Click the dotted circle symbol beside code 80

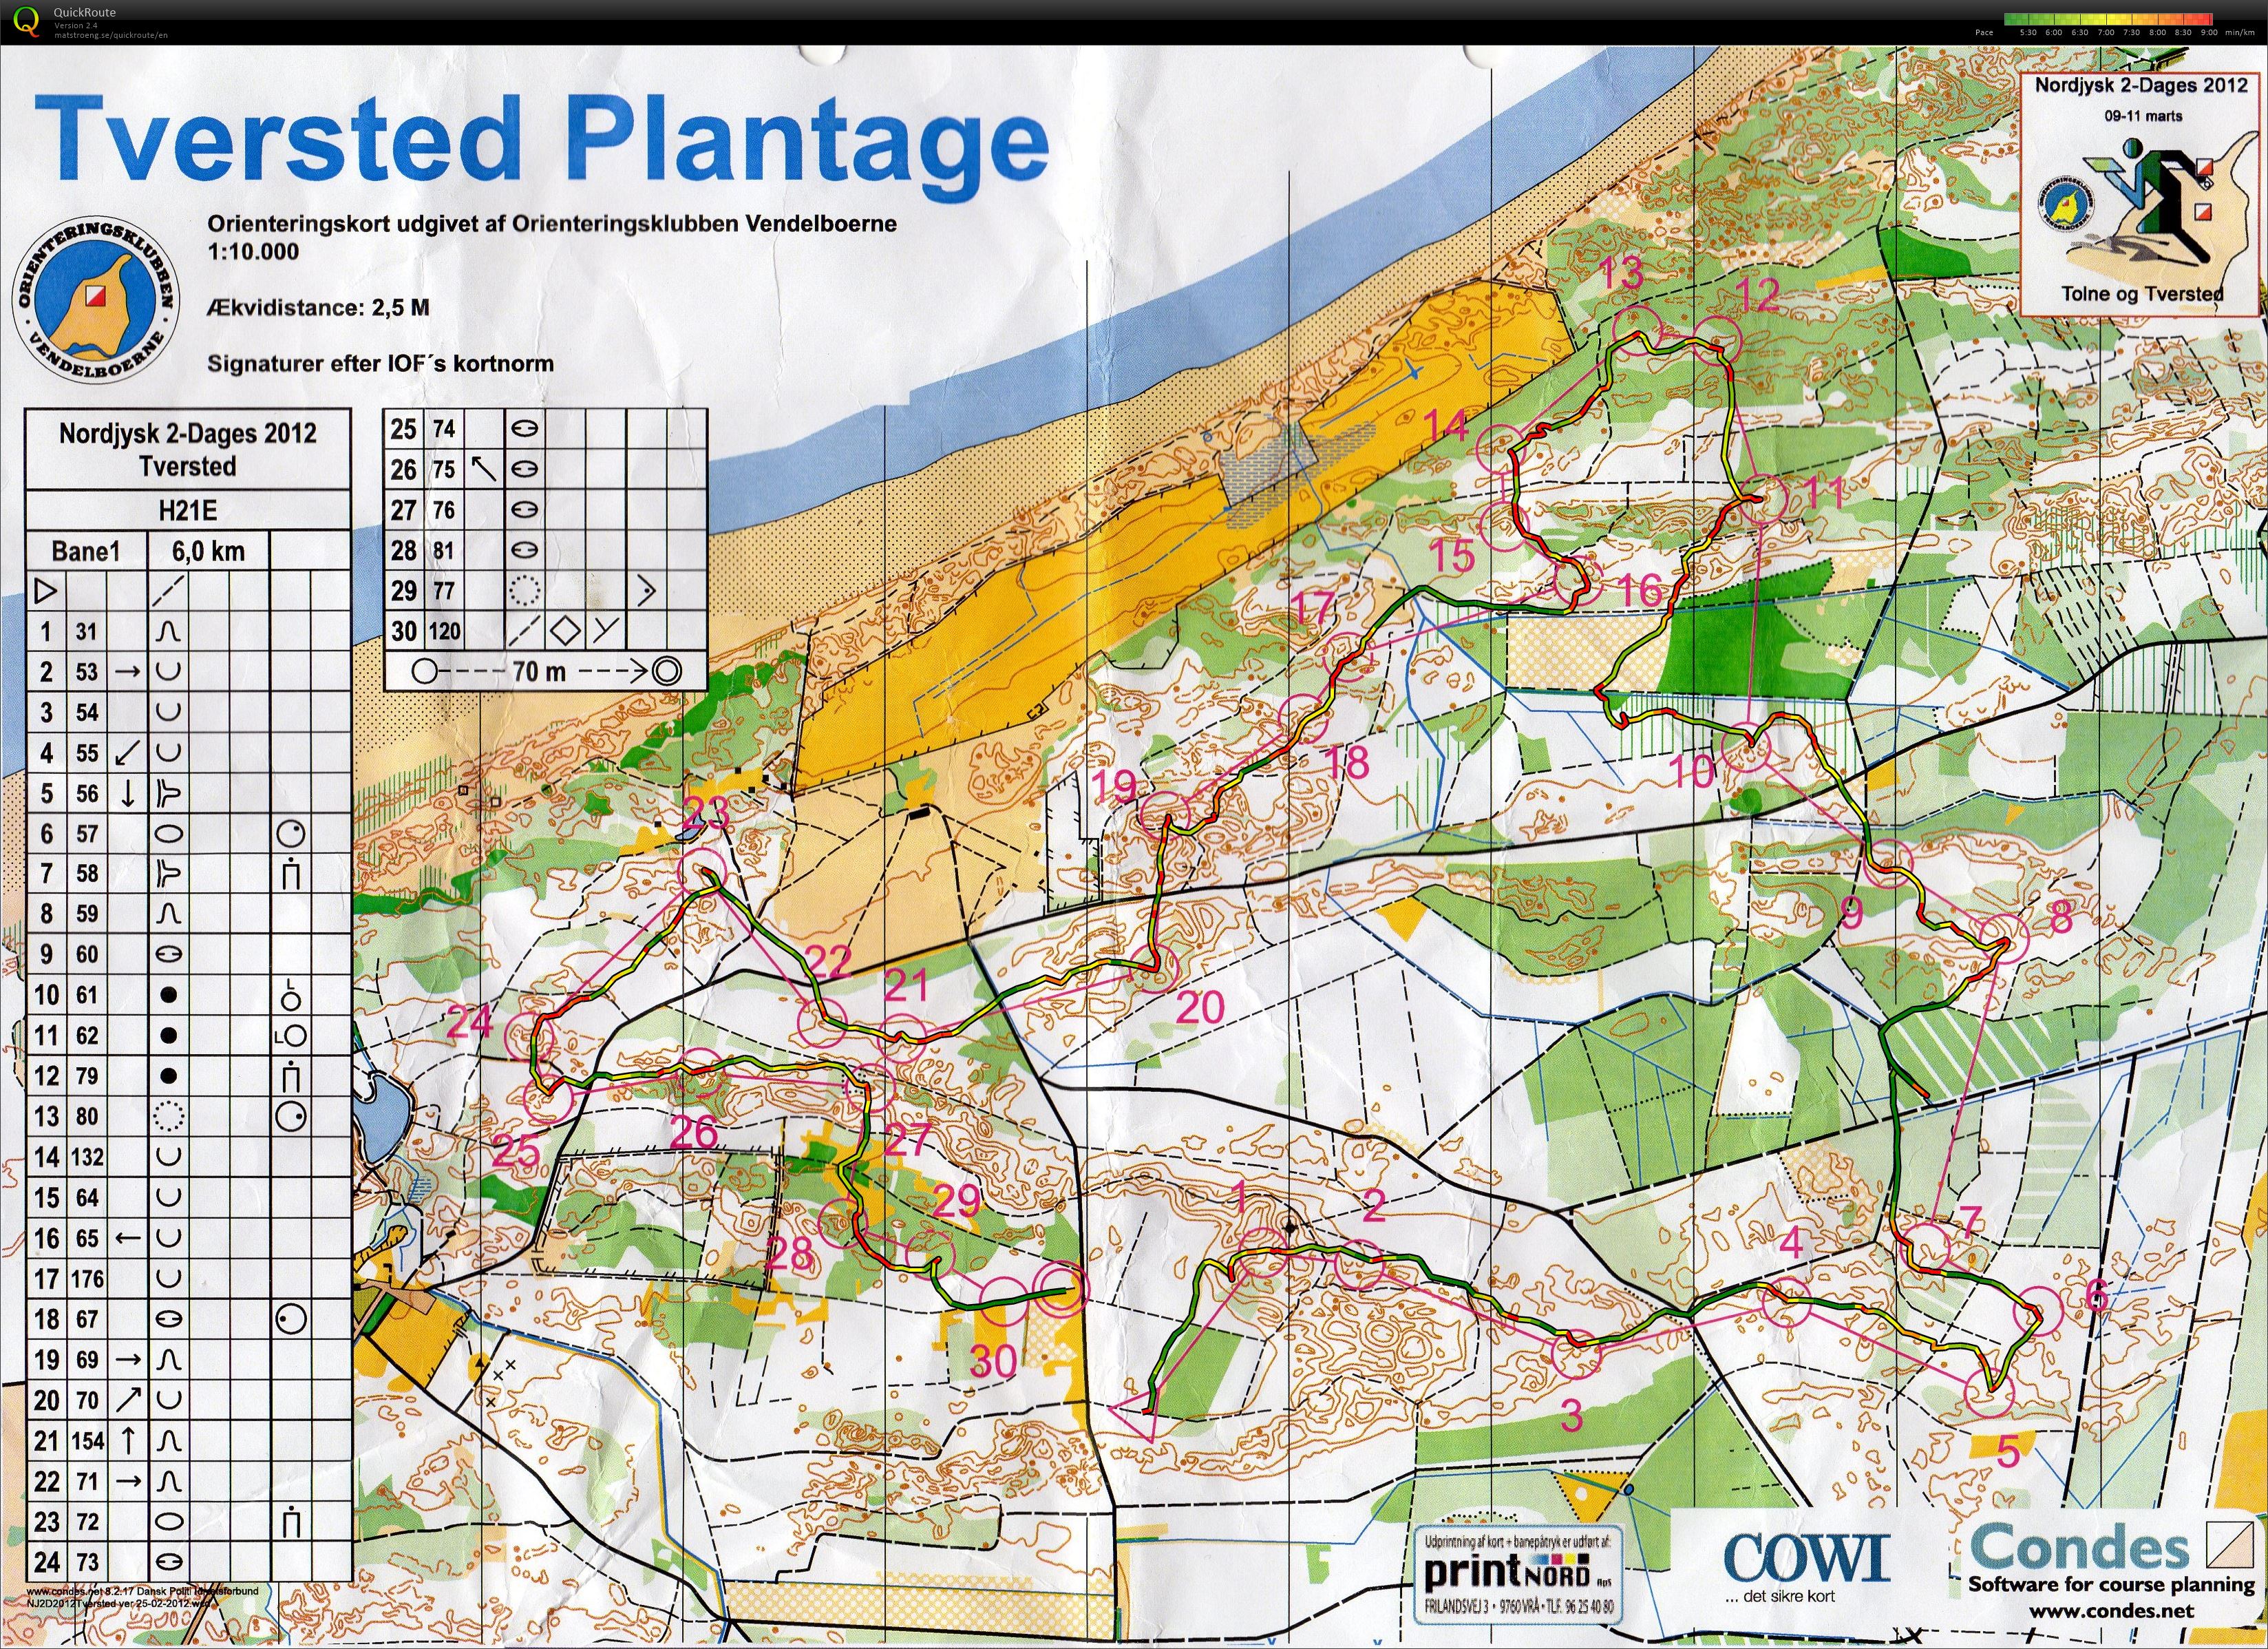click(x=169, y=1116)
